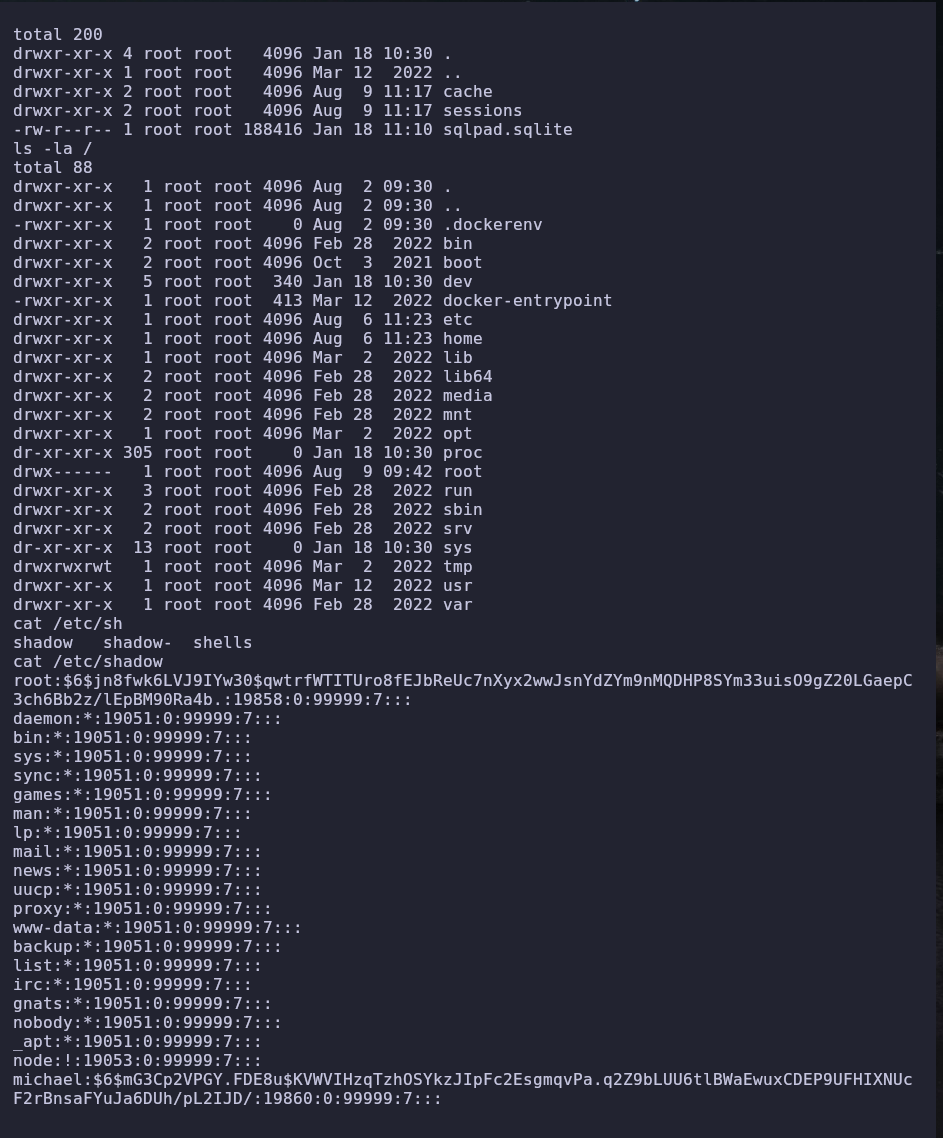Click the 'cat /etc/sh' command line
Image resolution: width=943 pixels, height=1138 pixels.
[x=68, y=624]
